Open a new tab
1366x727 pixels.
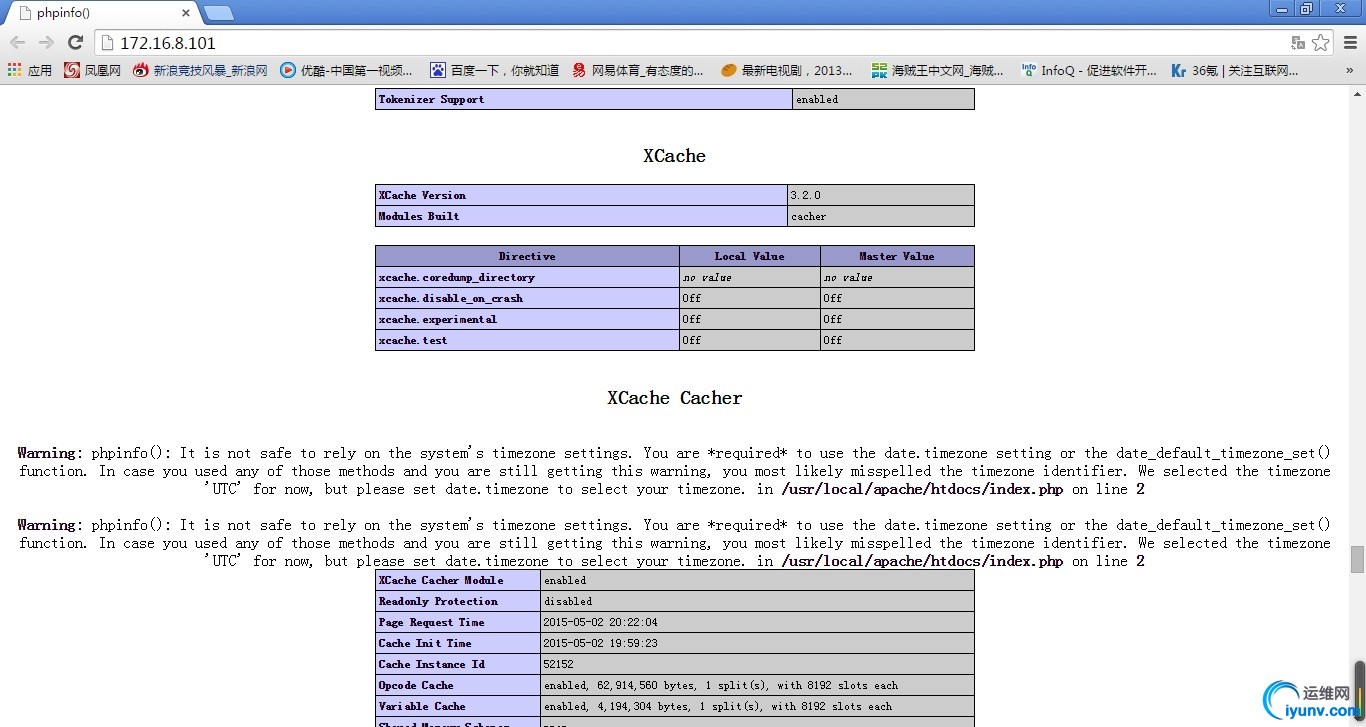click(219, 13)
